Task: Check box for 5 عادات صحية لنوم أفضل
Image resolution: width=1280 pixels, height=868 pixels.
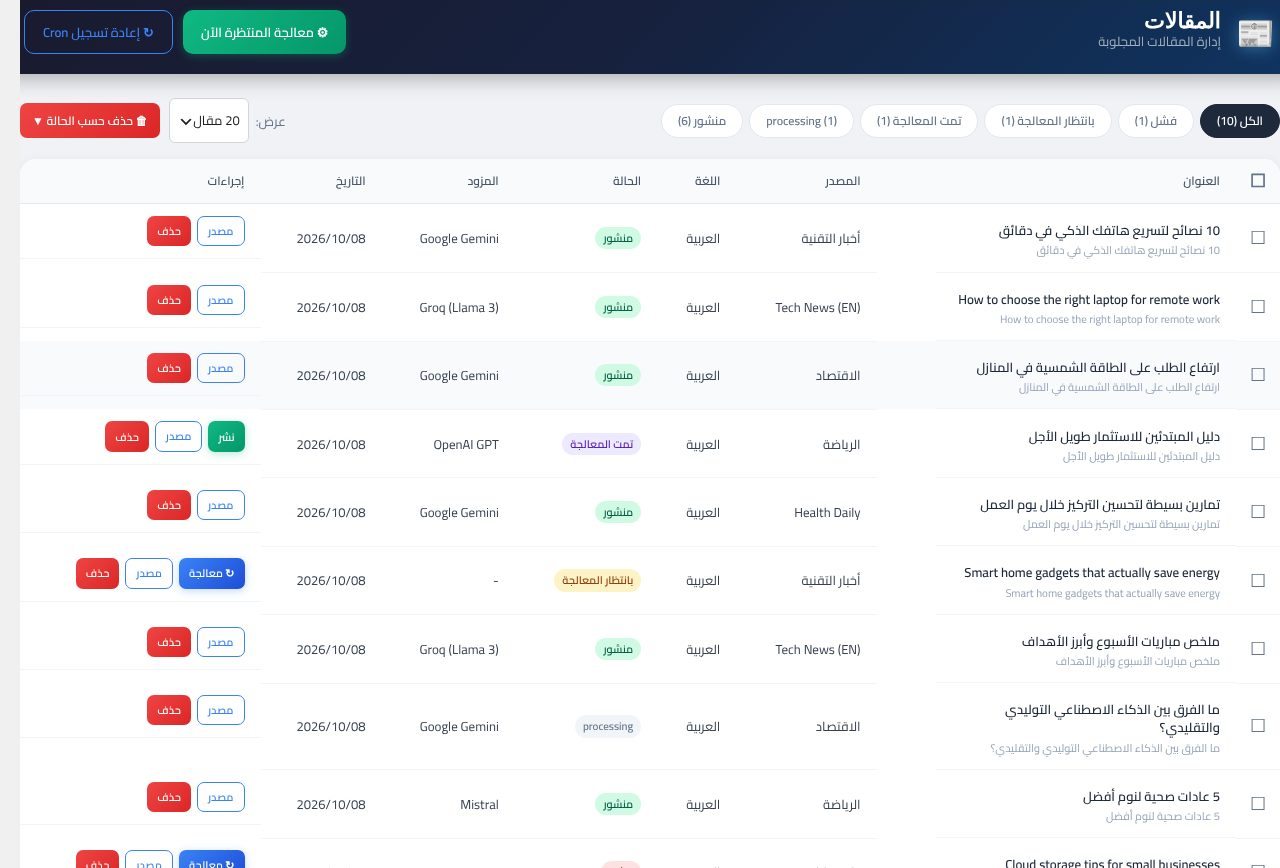Action: point(1258,805)
